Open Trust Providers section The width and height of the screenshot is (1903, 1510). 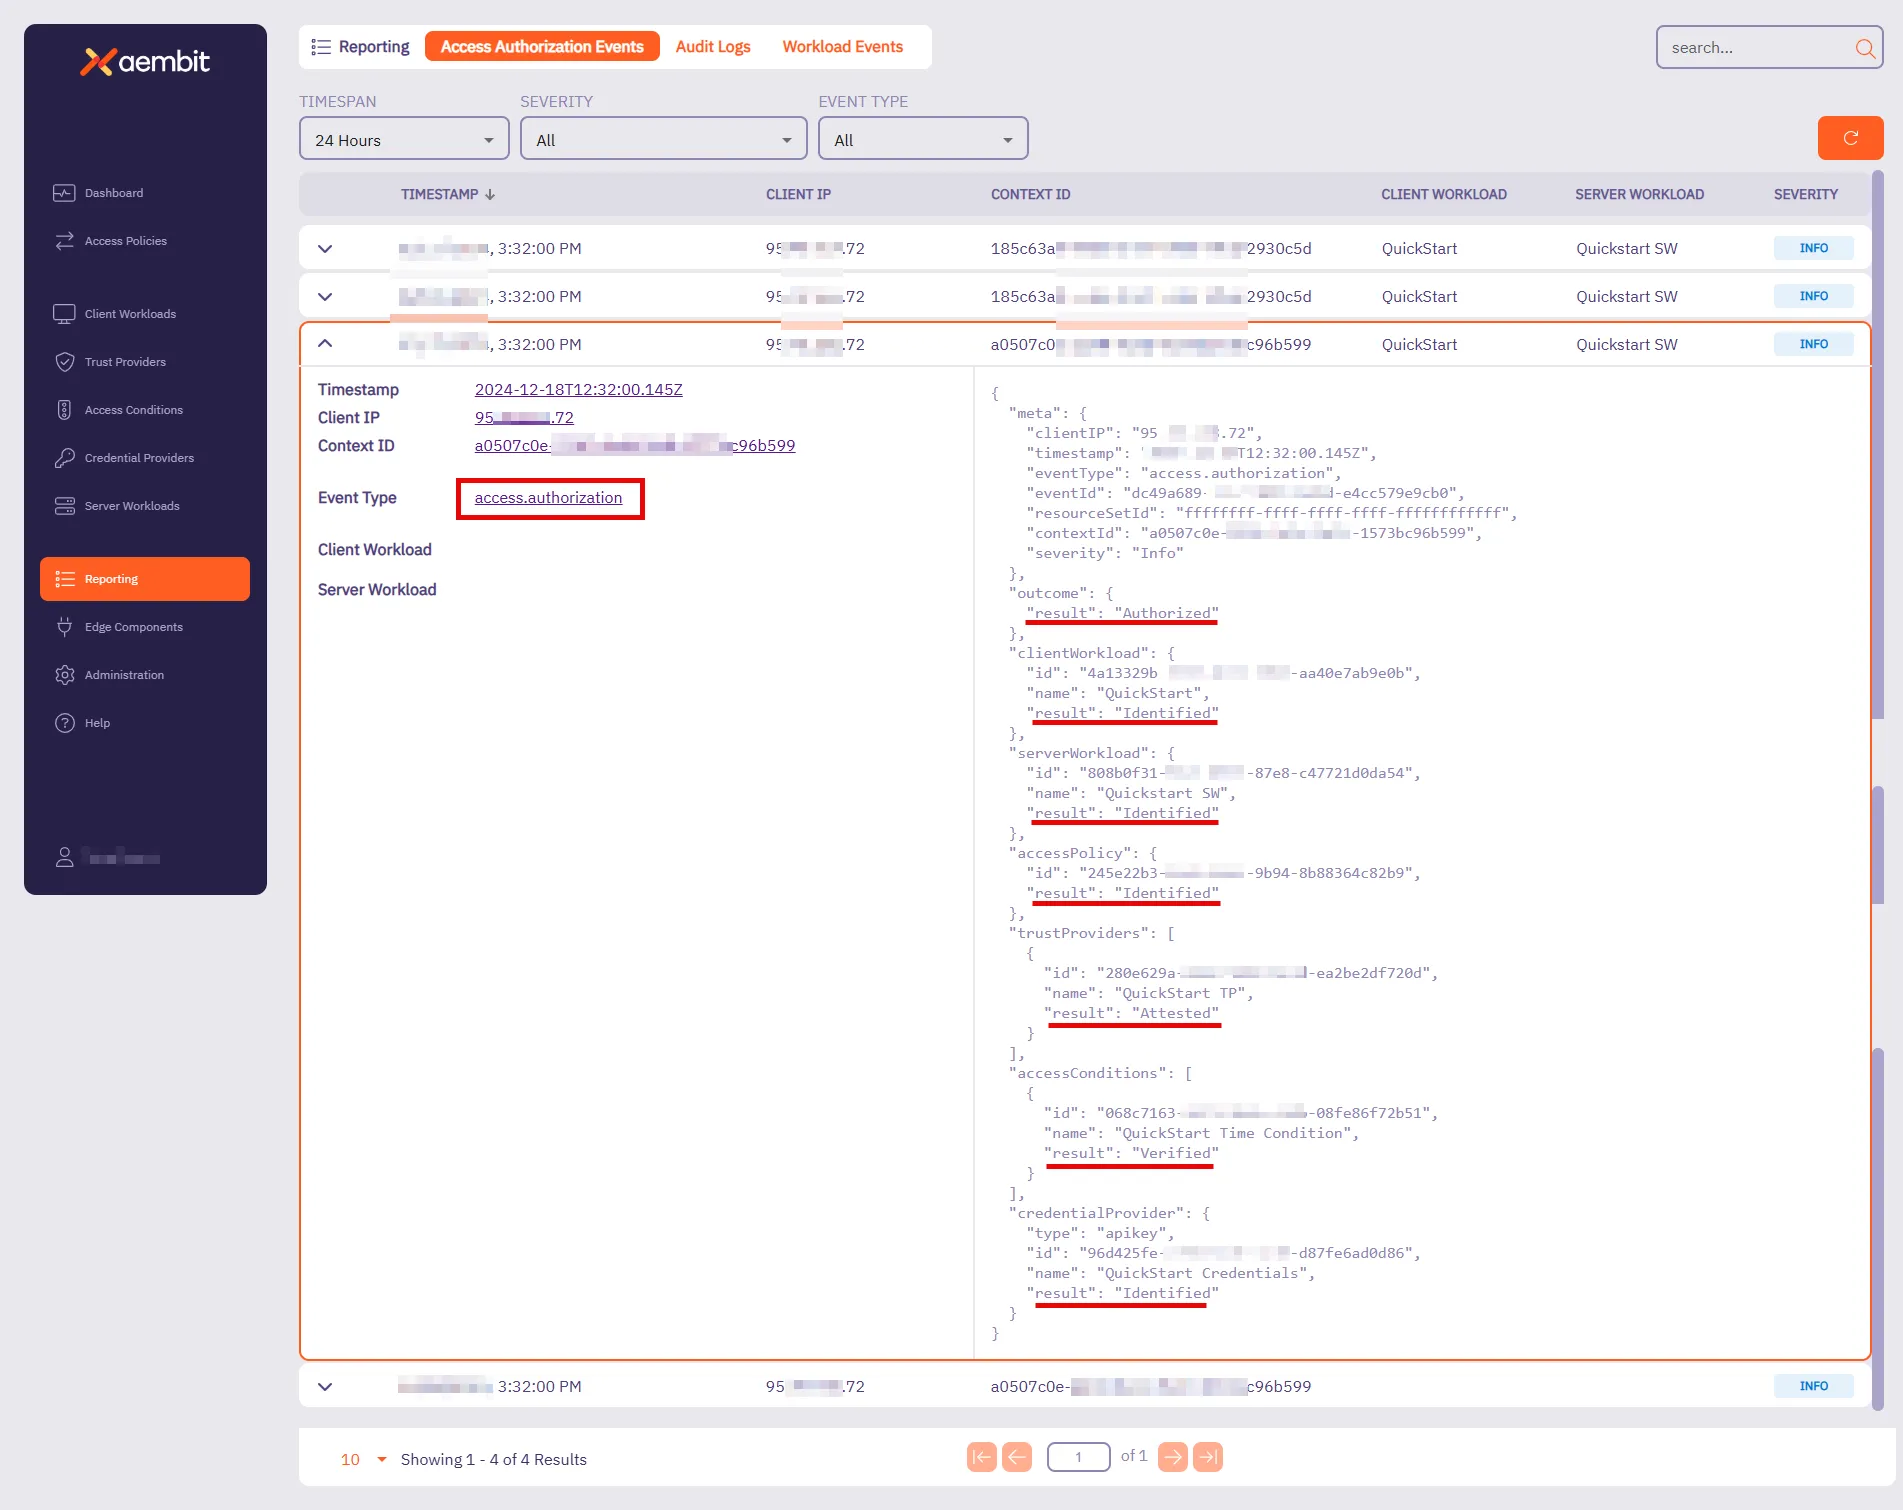[x=125, y=362]
